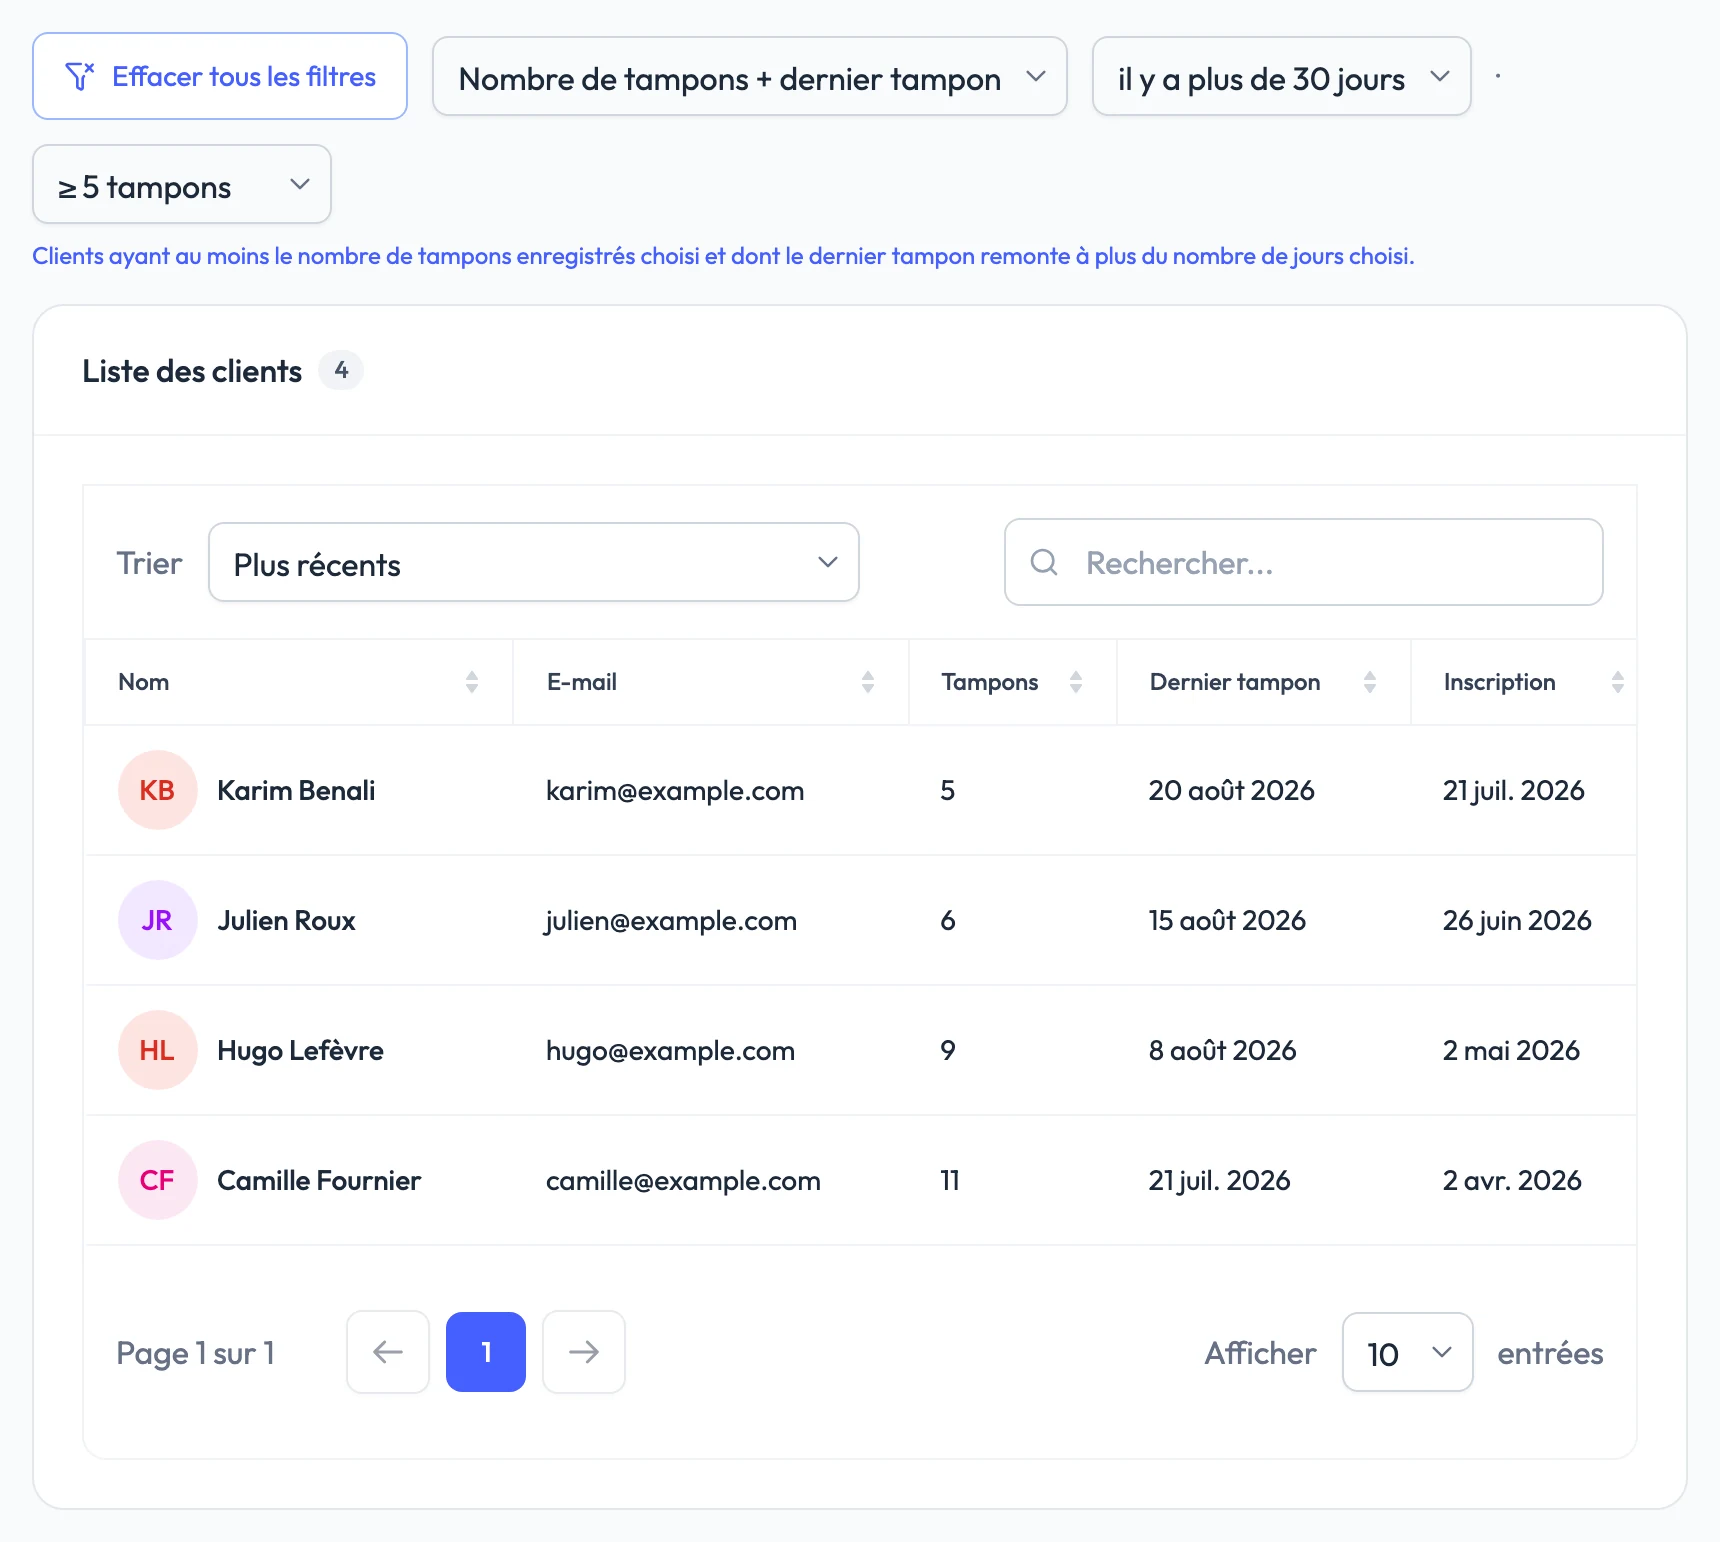This screenshot has height=1542, width=1720.
Task: Focus the Rechercher search field
Action: (x=1304, y=562)
